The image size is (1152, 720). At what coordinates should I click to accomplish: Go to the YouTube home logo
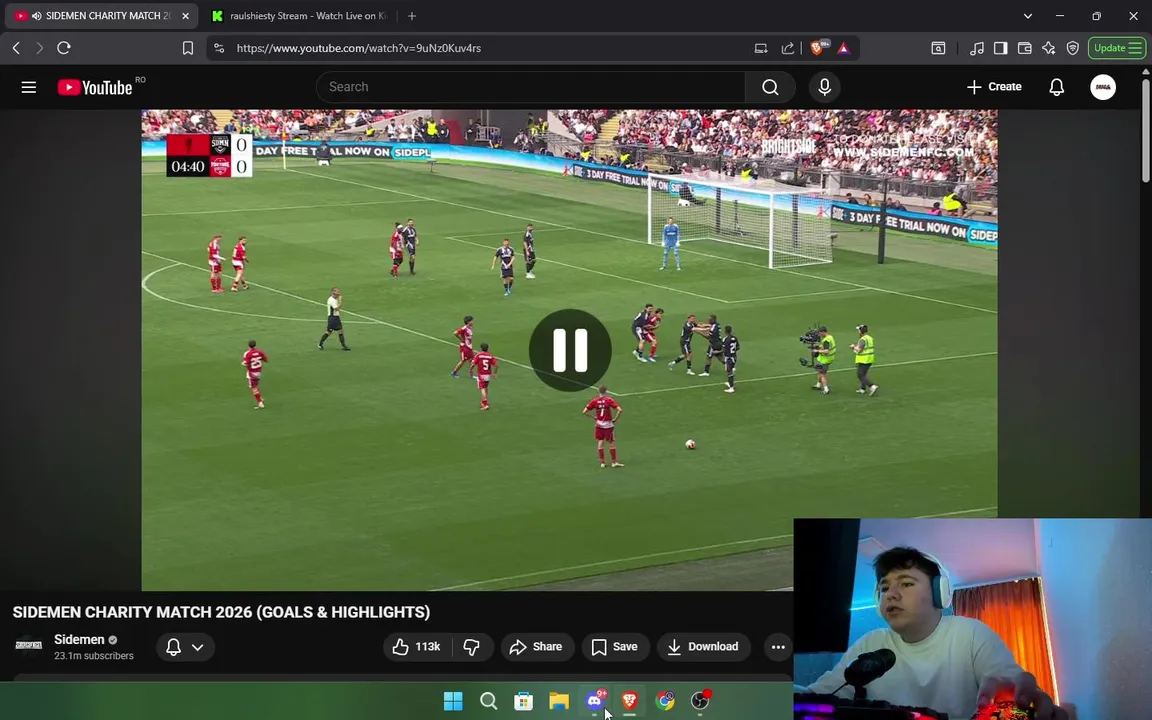[95, 87]
